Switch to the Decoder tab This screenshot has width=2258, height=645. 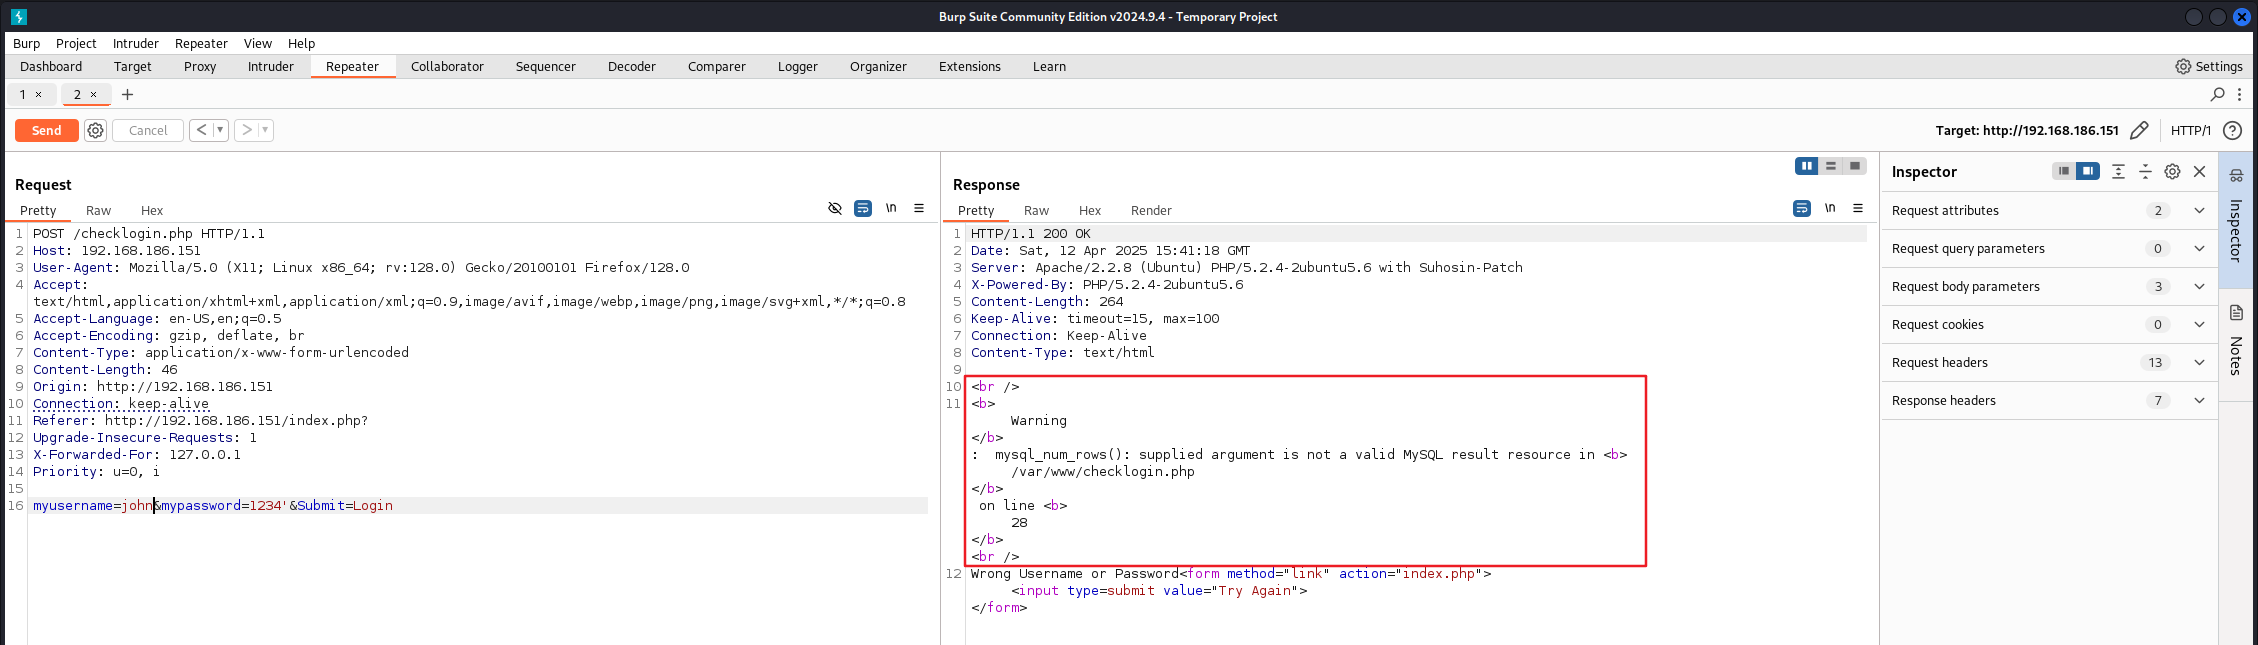632,66
